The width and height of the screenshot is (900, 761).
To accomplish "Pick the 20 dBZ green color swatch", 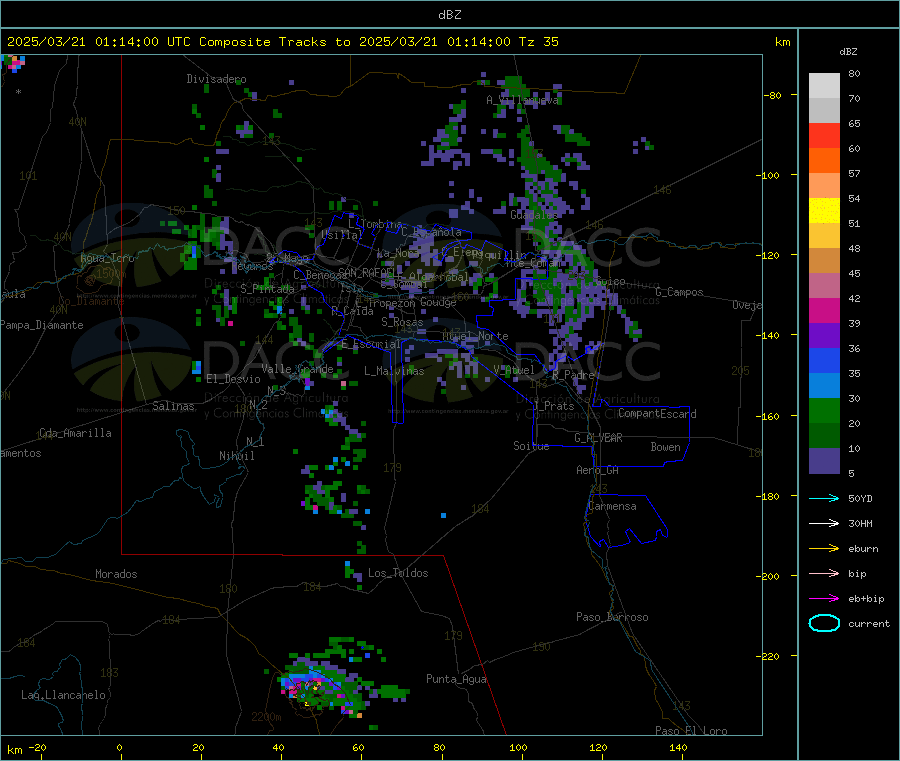I will coord(824,410).
